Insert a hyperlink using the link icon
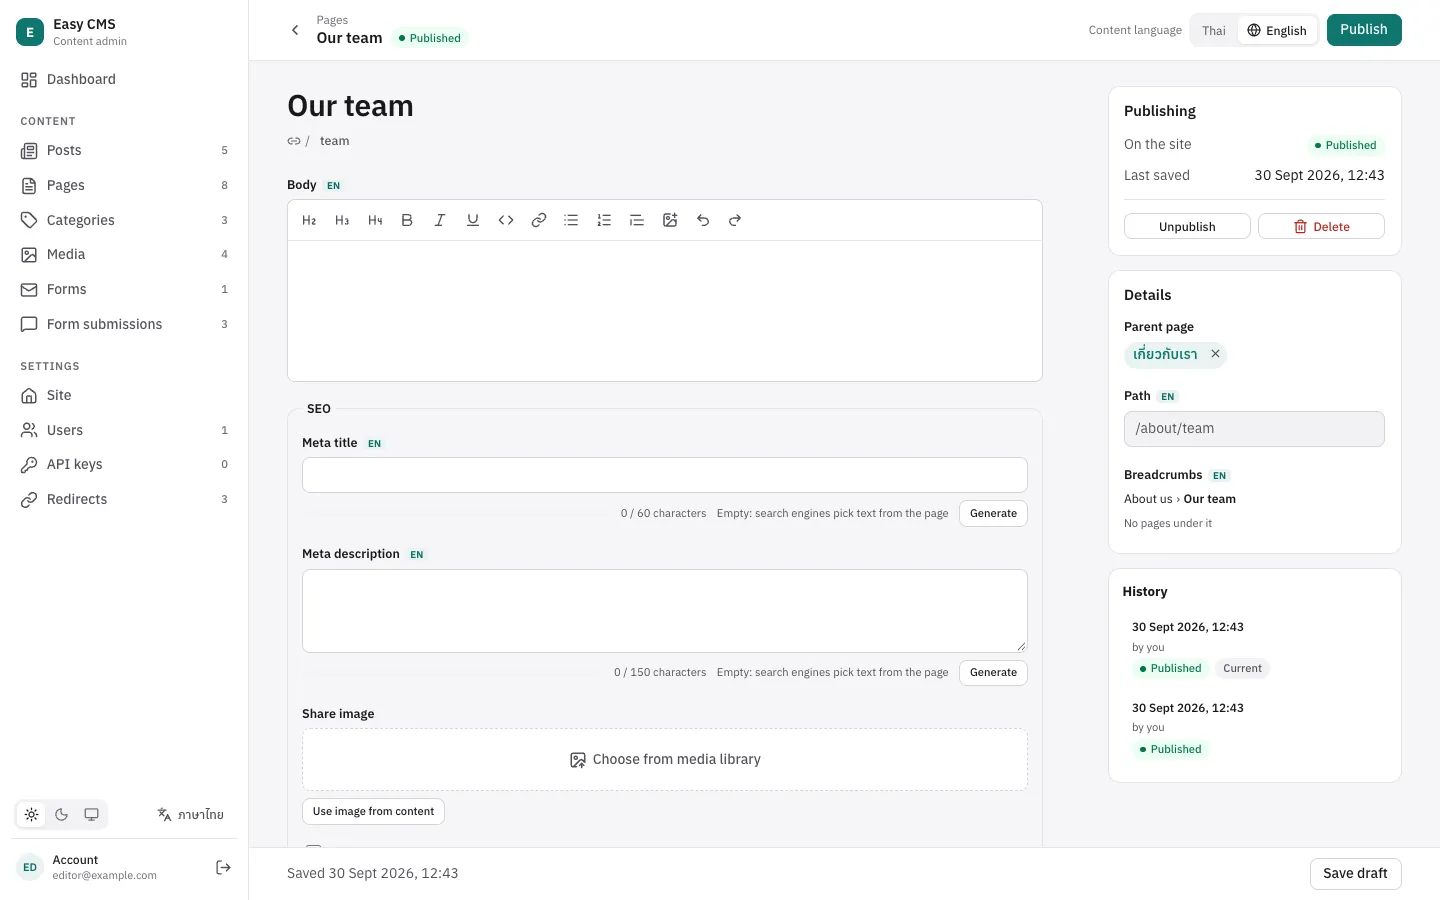 click(x=539, y=220)
